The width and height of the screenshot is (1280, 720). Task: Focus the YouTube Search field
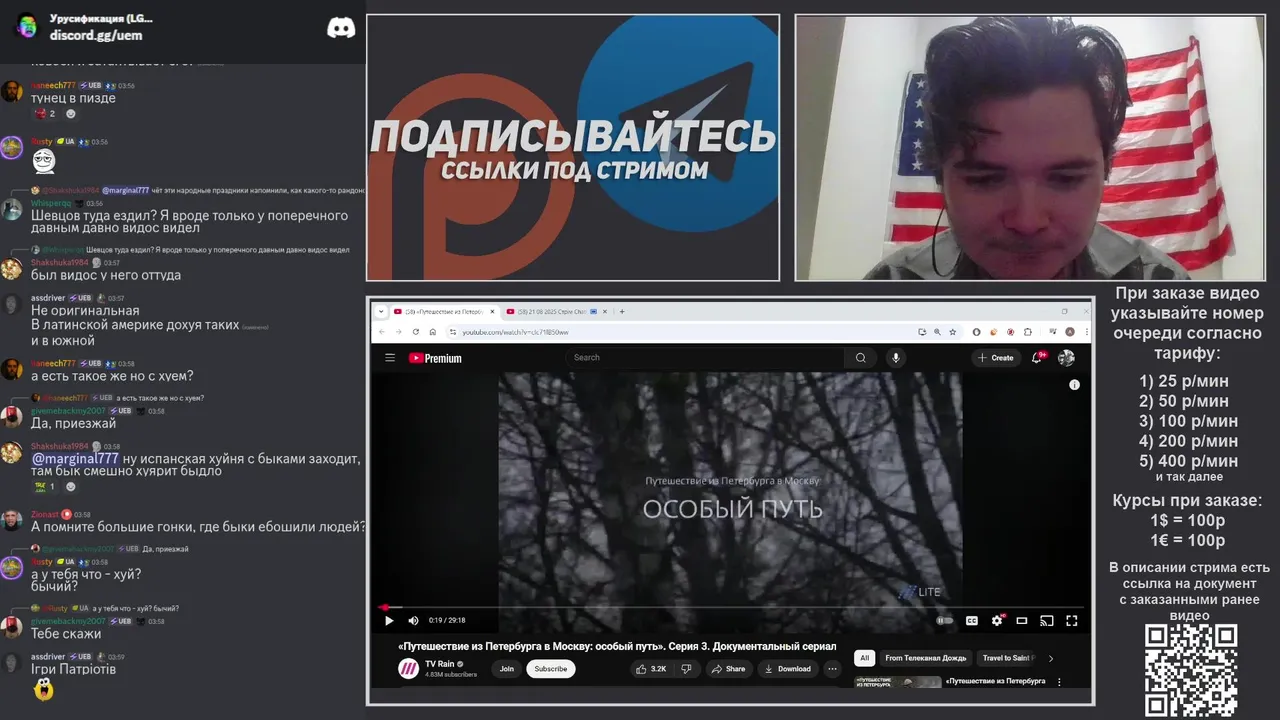(x=705, y=357)
